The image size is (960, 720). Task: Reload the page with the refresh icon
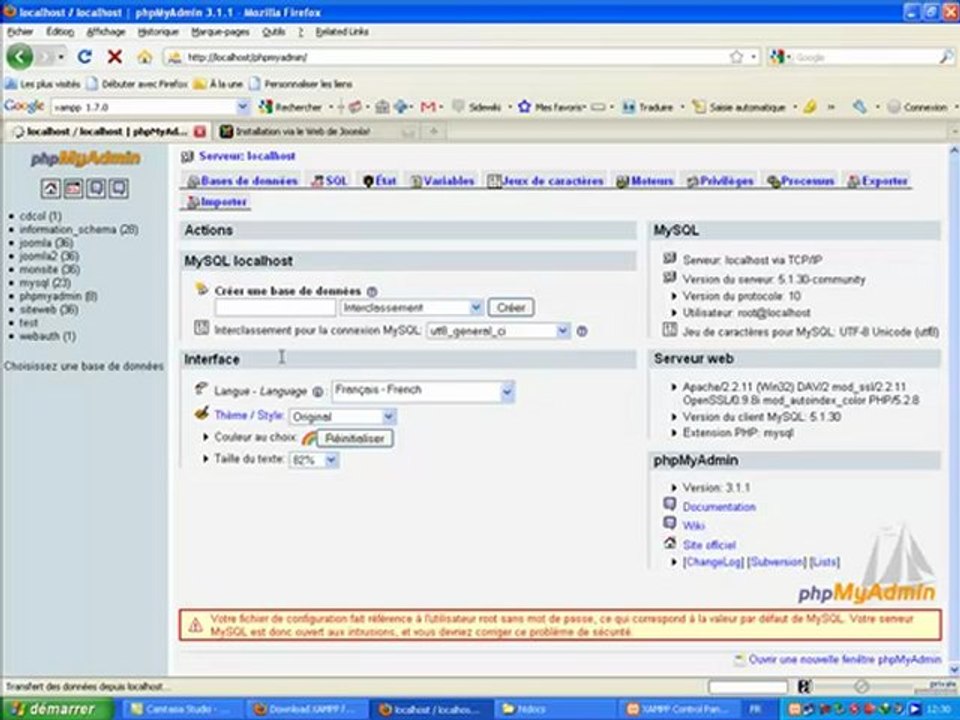84,57
